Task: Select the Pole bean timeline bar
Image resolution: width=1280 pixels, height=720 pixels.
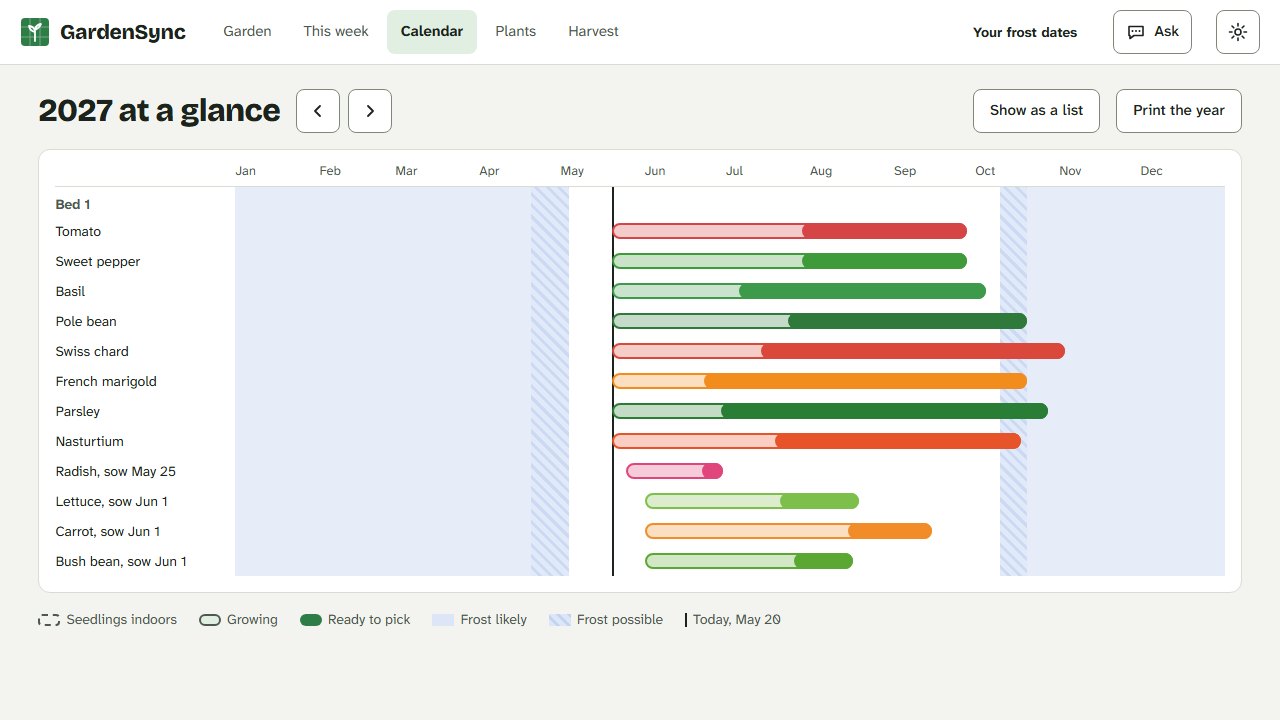Action: (x=820, y=321)
